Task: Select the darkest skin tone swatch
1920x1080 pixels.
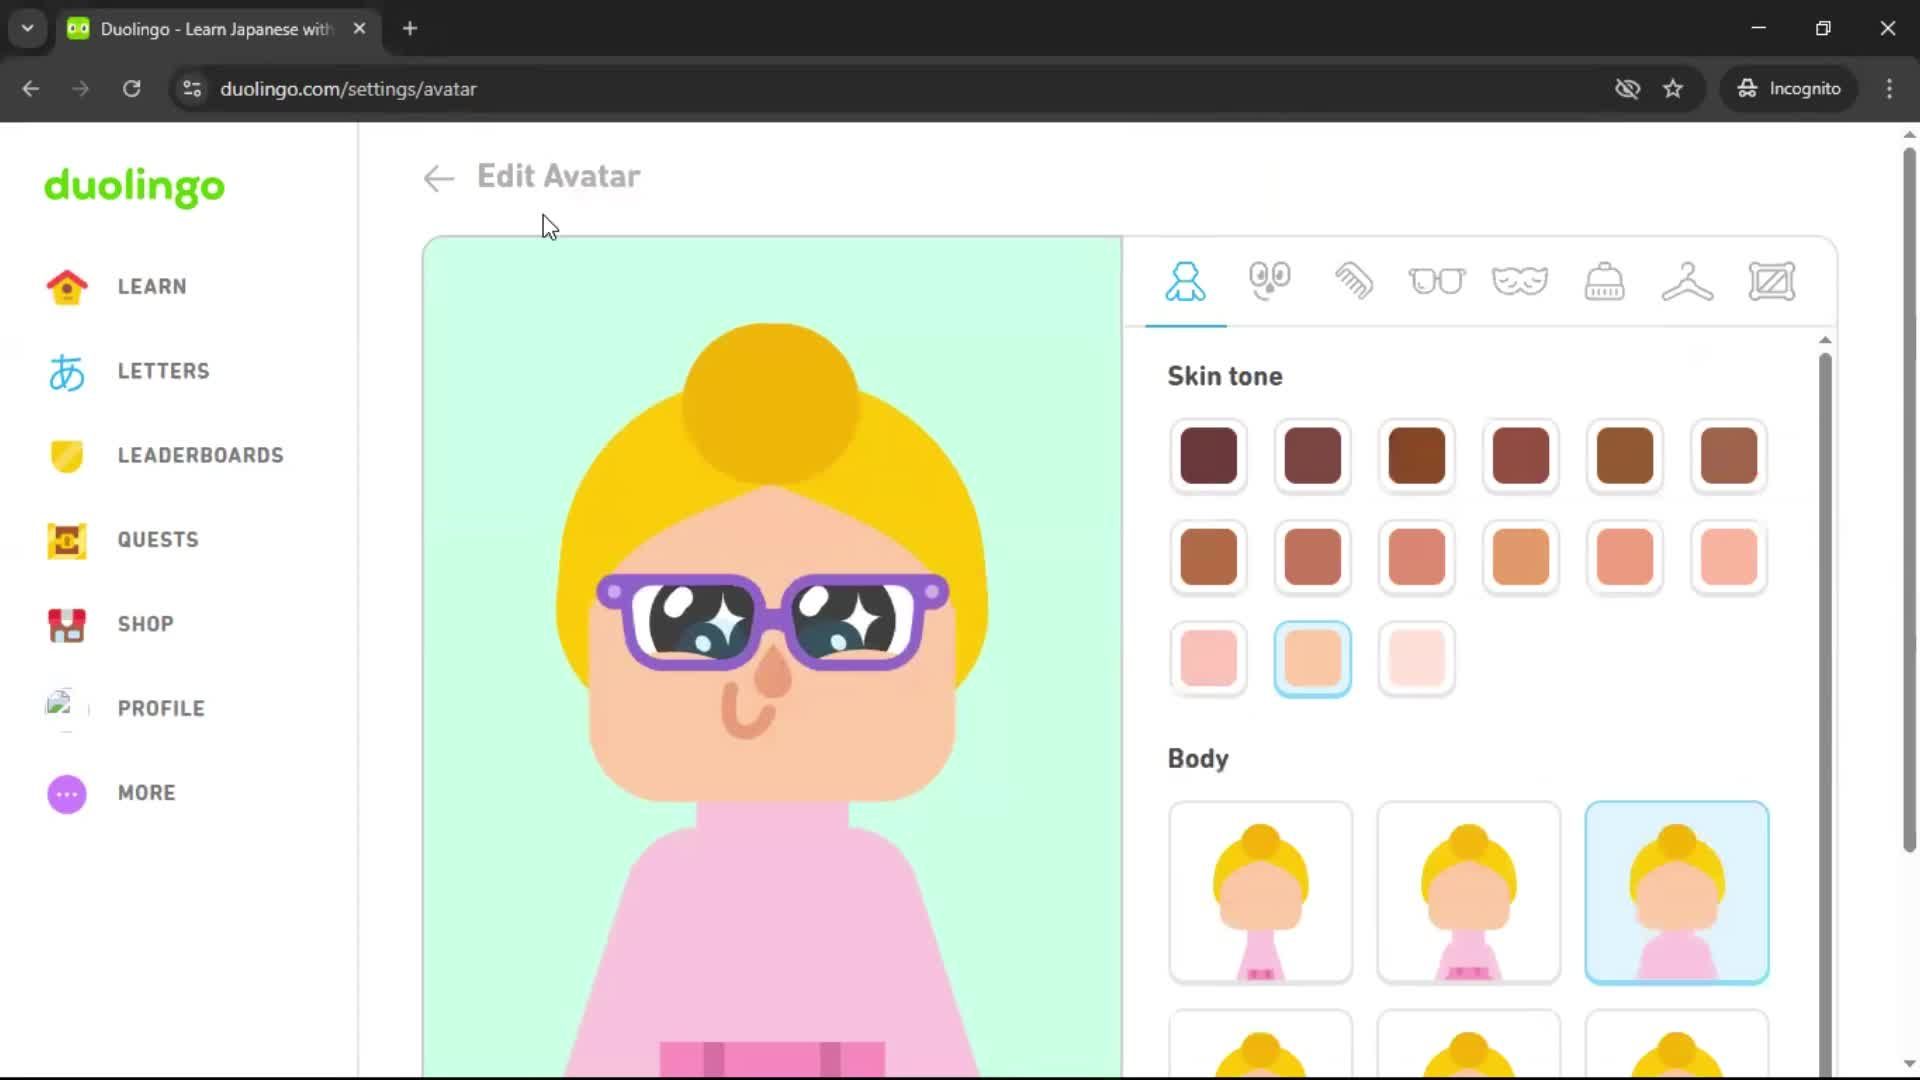Action: tap(1208, 456)
